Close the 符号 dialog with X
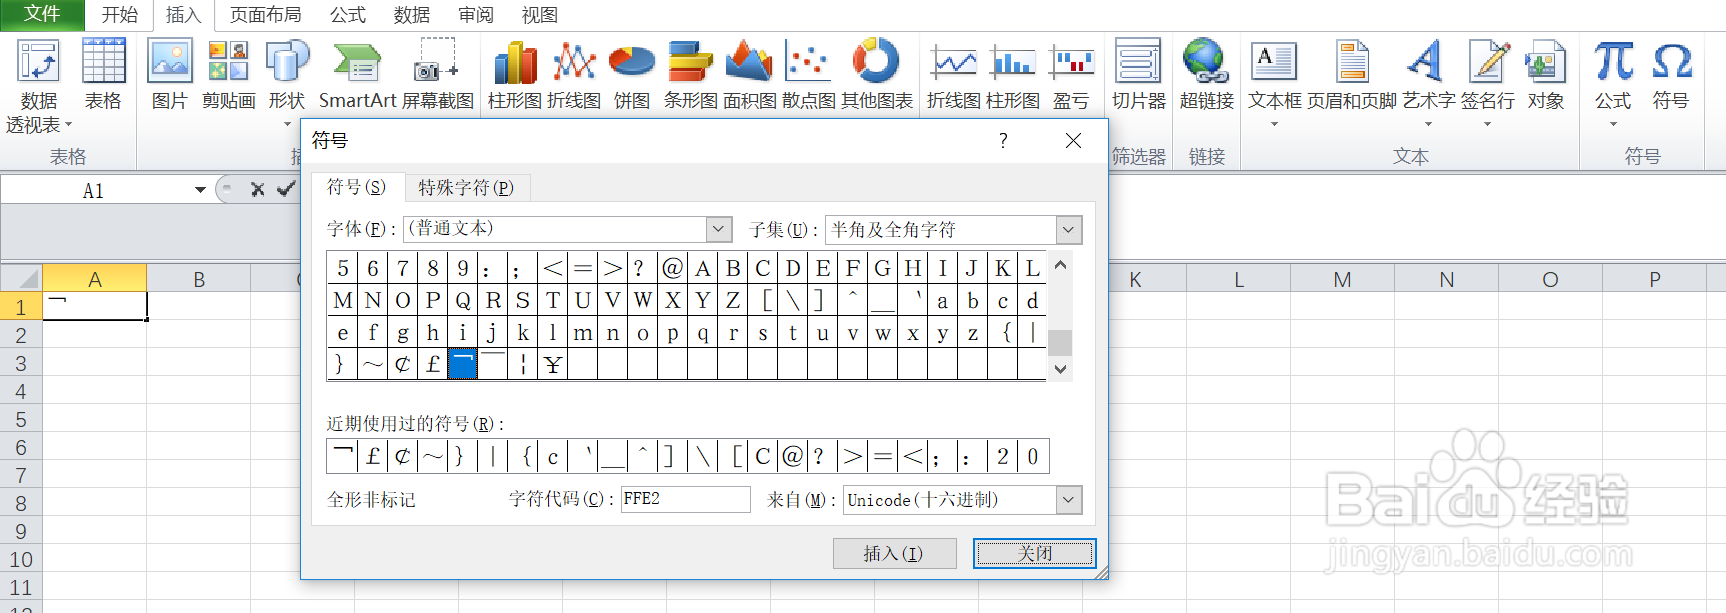 [x=1073, y=141]
